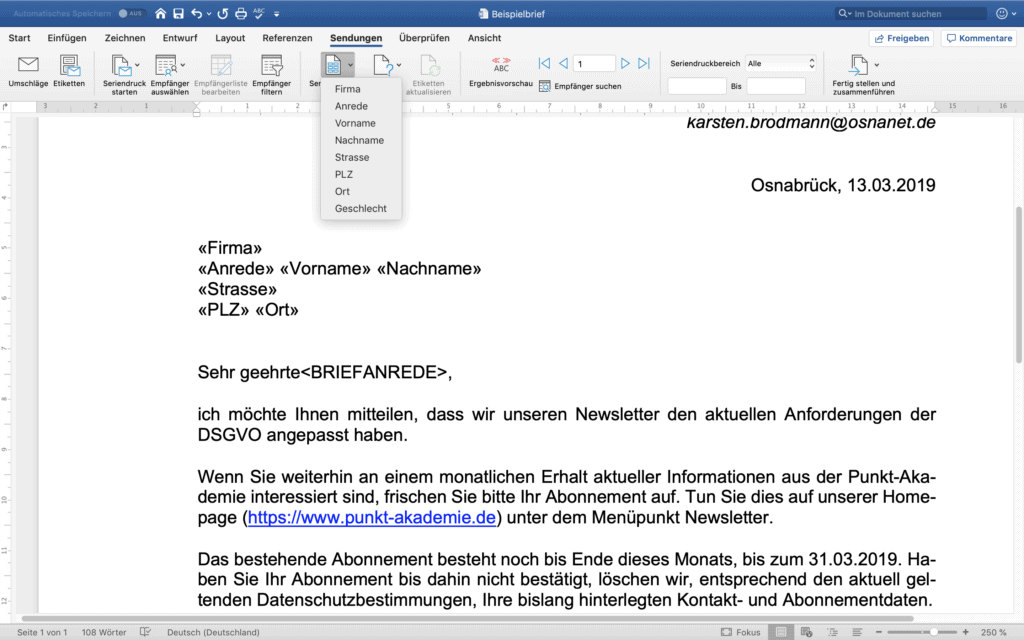Open the Ansicht tab
The image size is (1024, 640).
coord(484,38)
